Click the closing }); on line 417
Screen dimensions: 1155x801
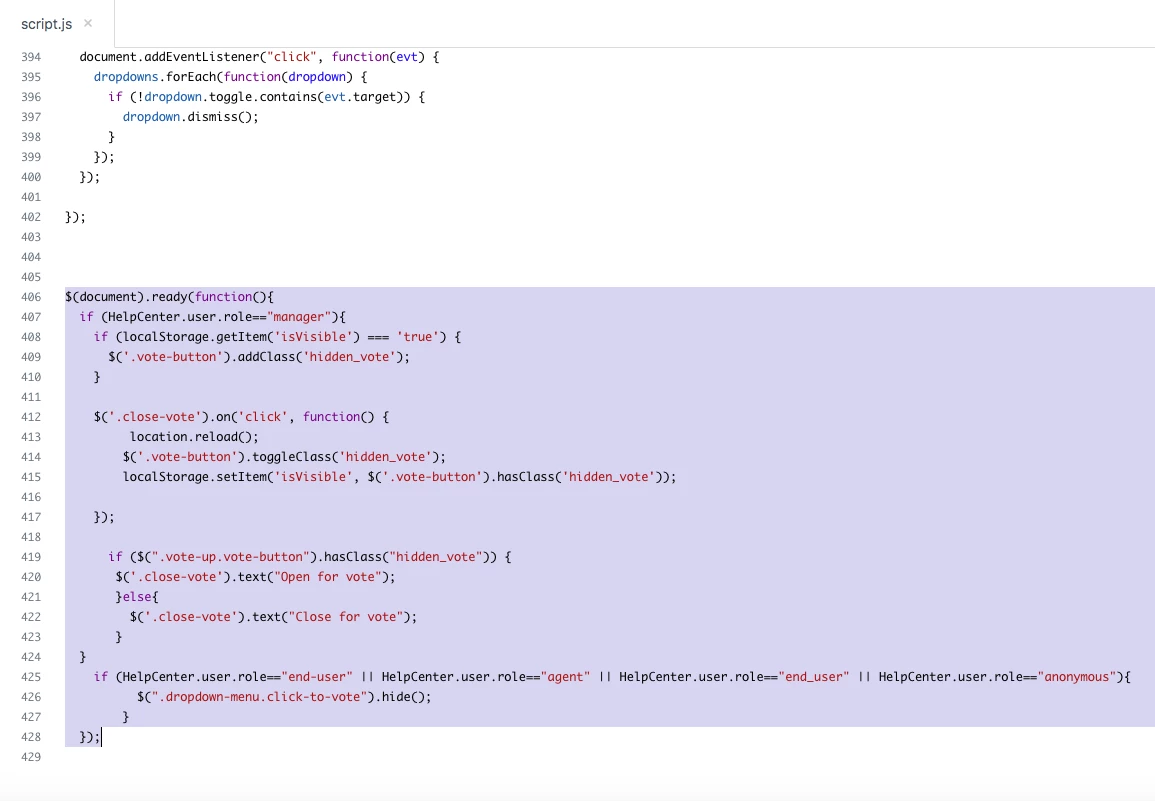[x=104, y=517]
